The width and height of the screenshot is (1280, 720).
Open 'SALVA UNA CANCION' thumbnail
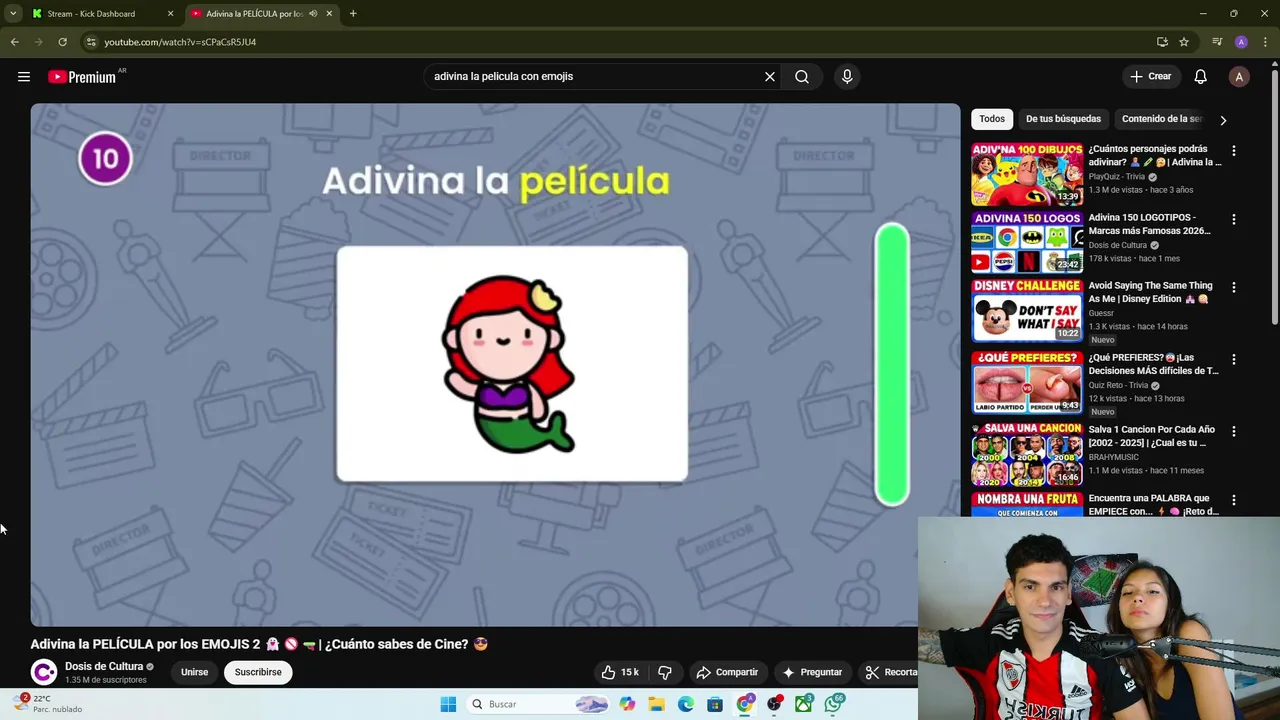click(1027, 454)
